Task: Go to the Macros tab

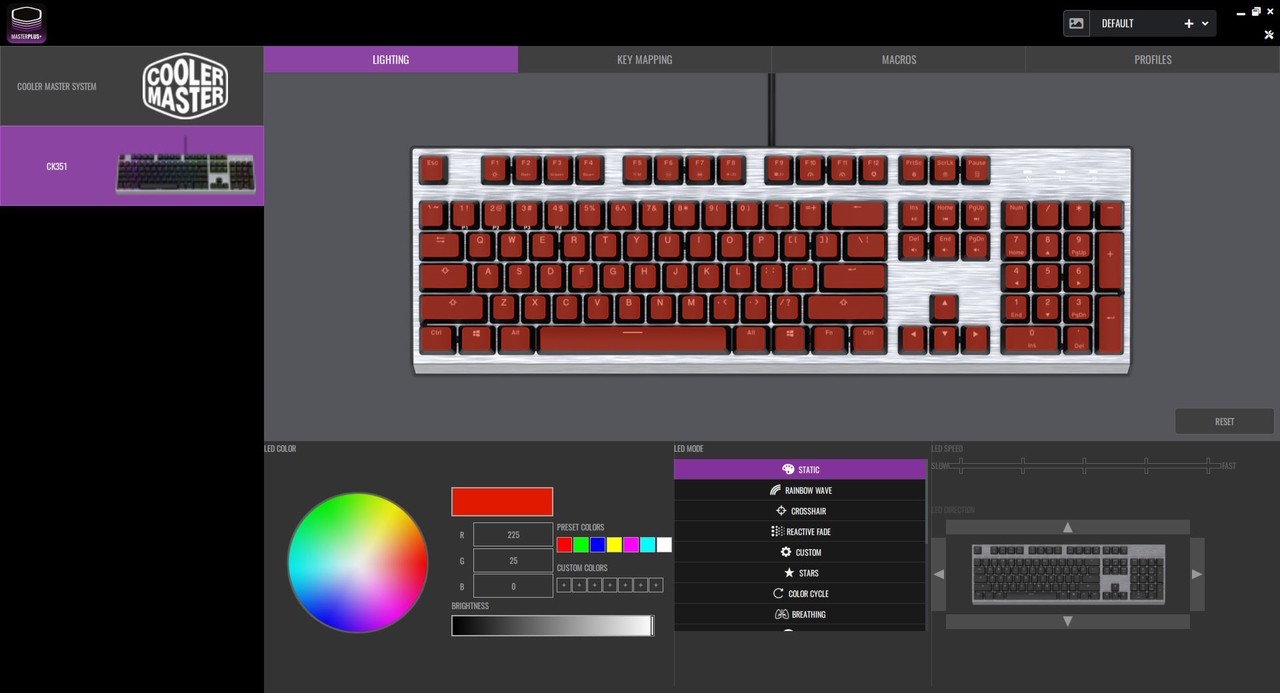Action: [x=899, y=59]
